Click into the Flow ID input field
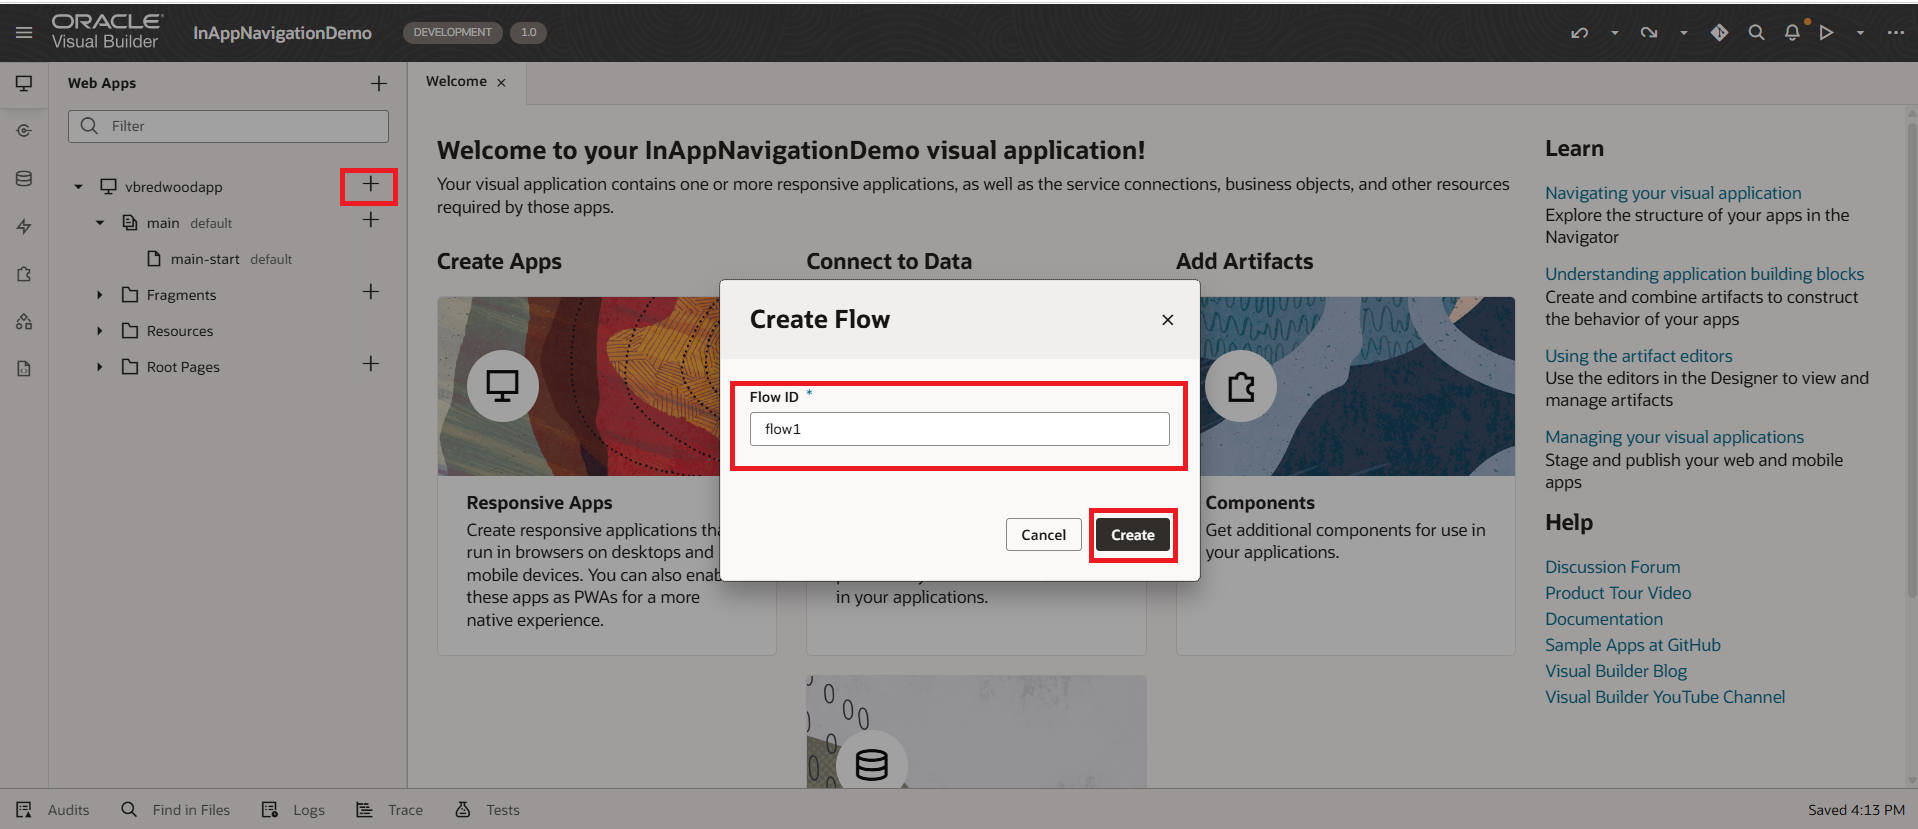This screenshot has height=829, width=1918. (x=959, y=429)
